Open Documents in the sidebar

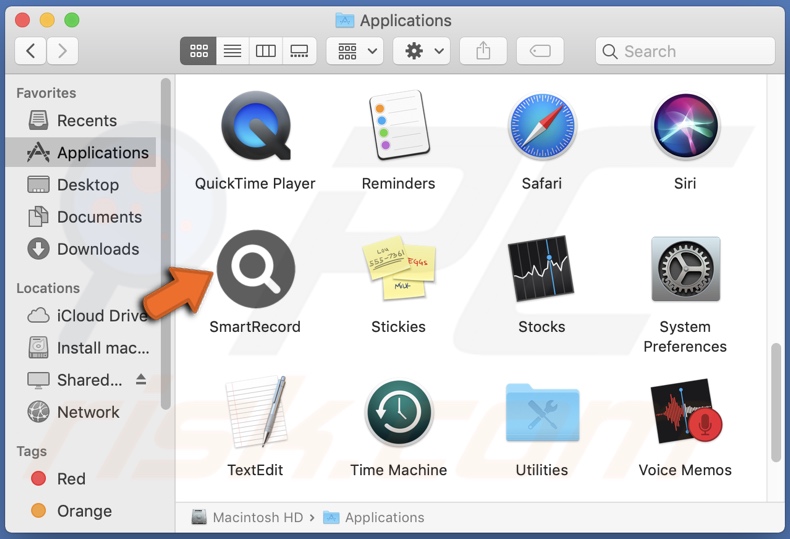click(81, 217)
